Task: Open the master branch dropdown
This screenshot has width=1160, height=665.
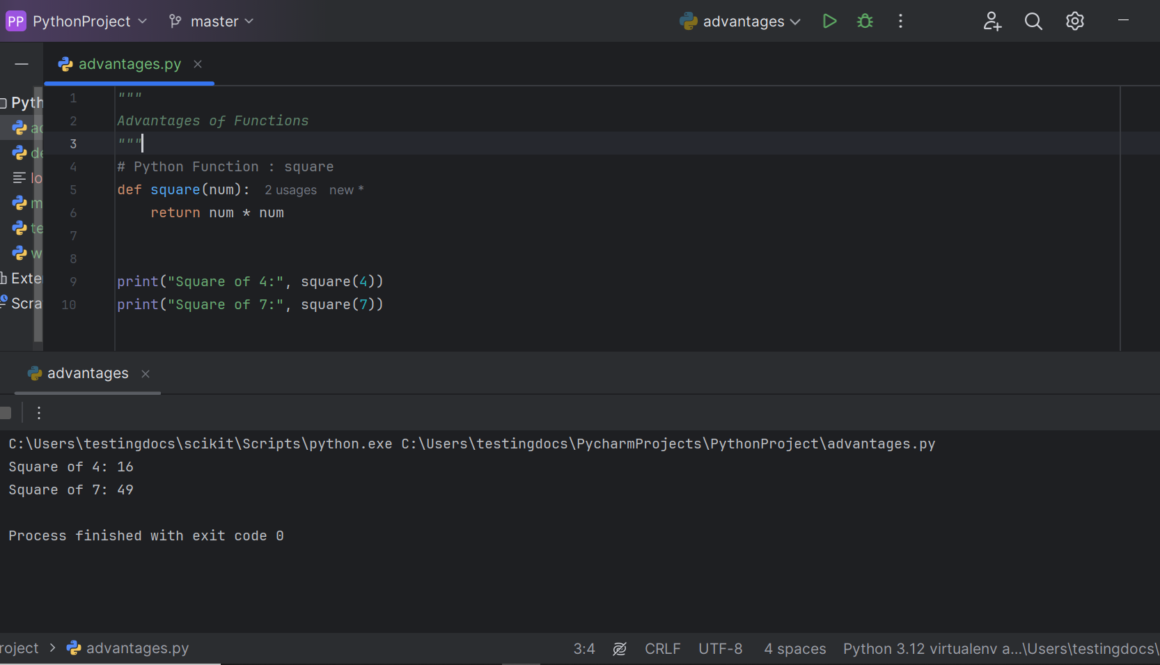Action: click(x=211, y=21)
